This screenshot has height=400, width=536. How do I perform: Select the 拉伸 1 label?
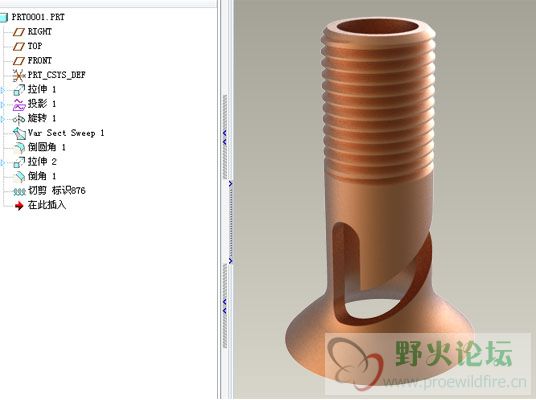(42, 89)
